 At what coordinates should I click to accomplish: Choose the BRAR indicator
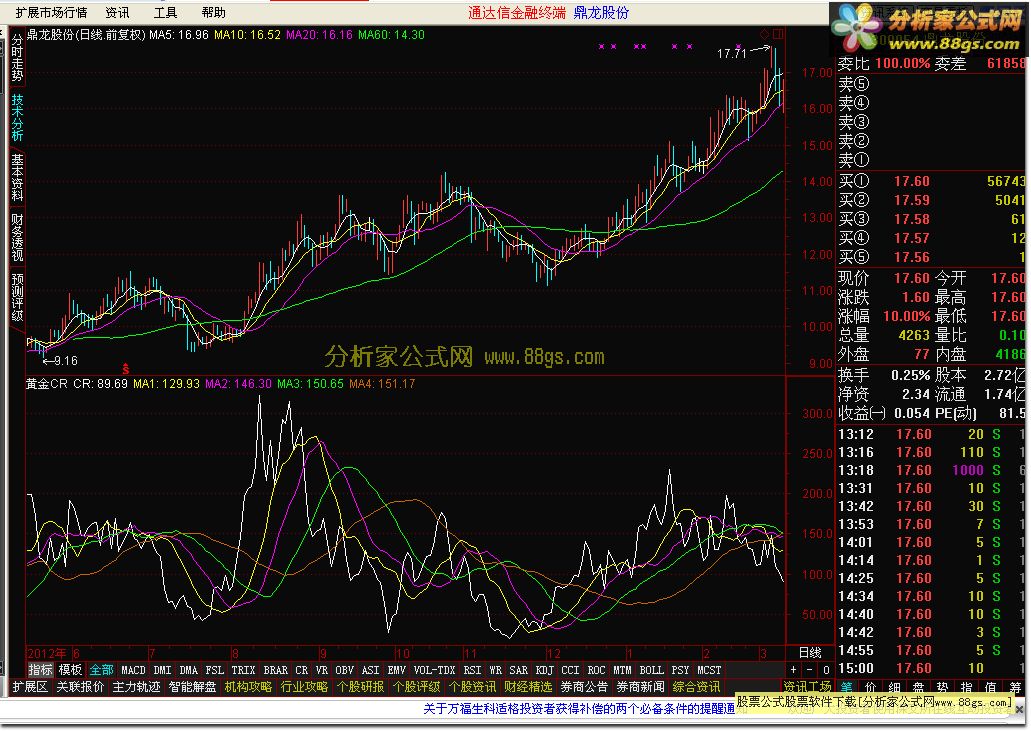coord(276,670)
